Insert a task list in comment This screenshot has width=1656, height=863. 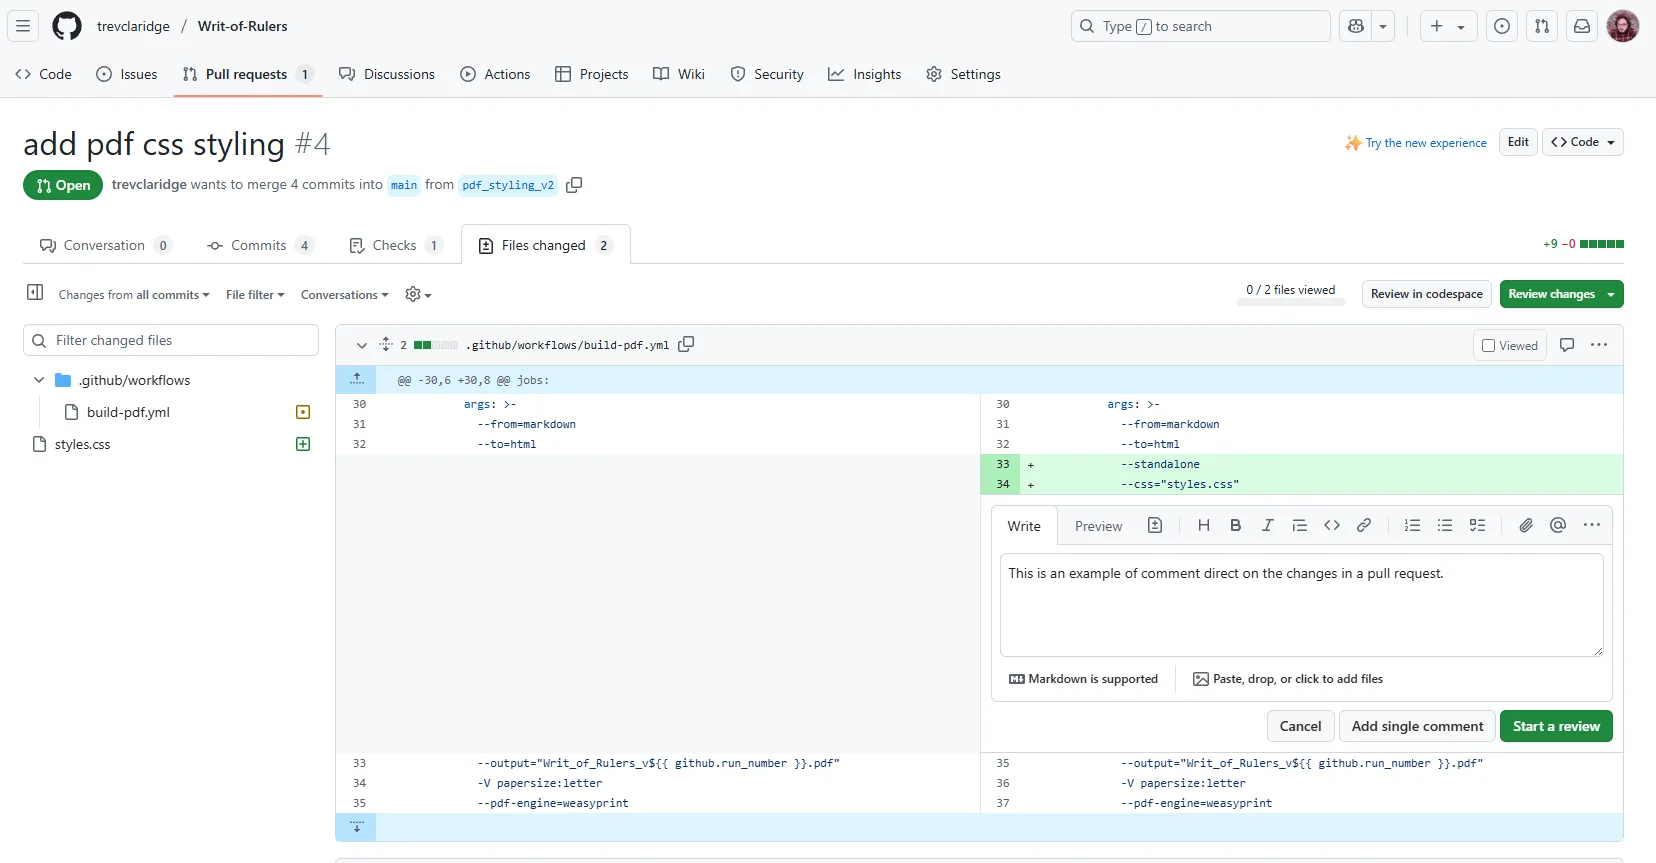(x=1477, y=526)
